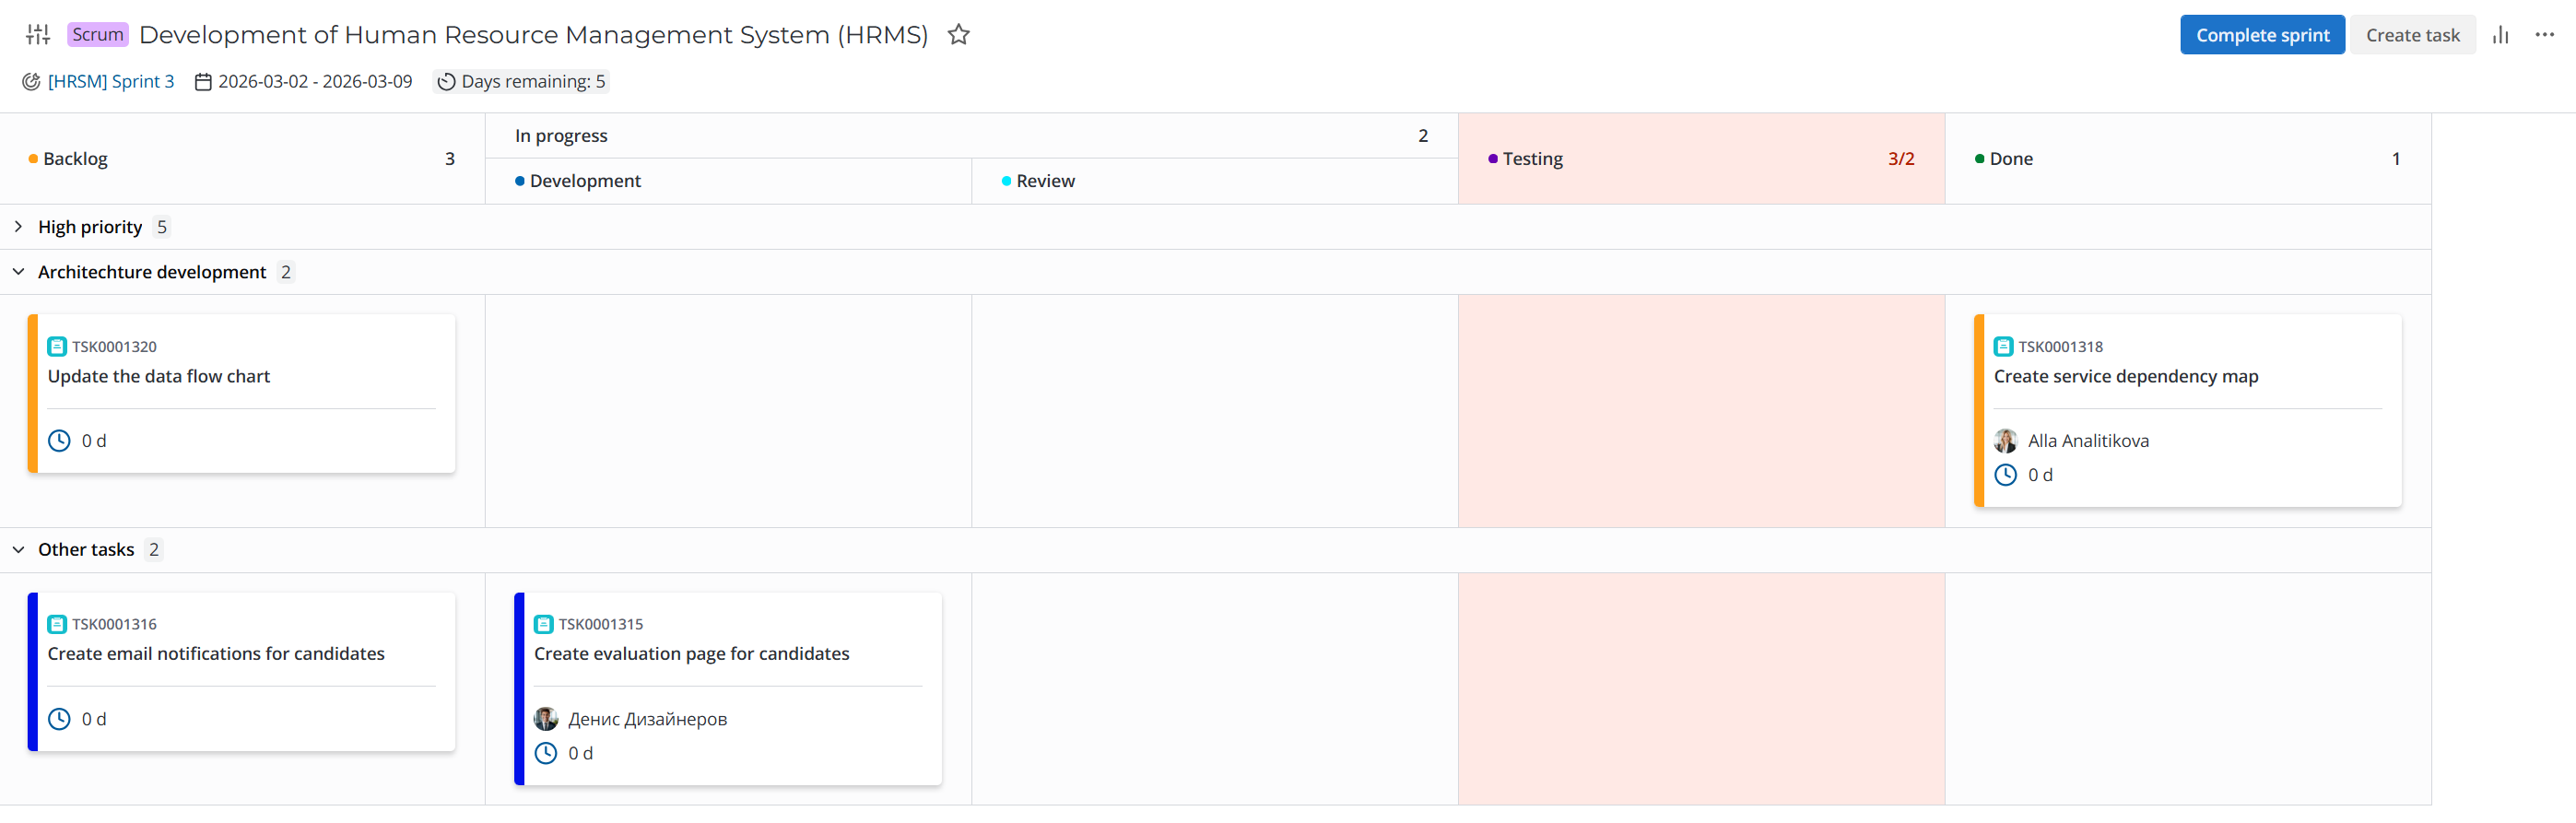Click the Review sub-column header
This screenshot has width=2576, height=823.
[x=1045, y=181]
